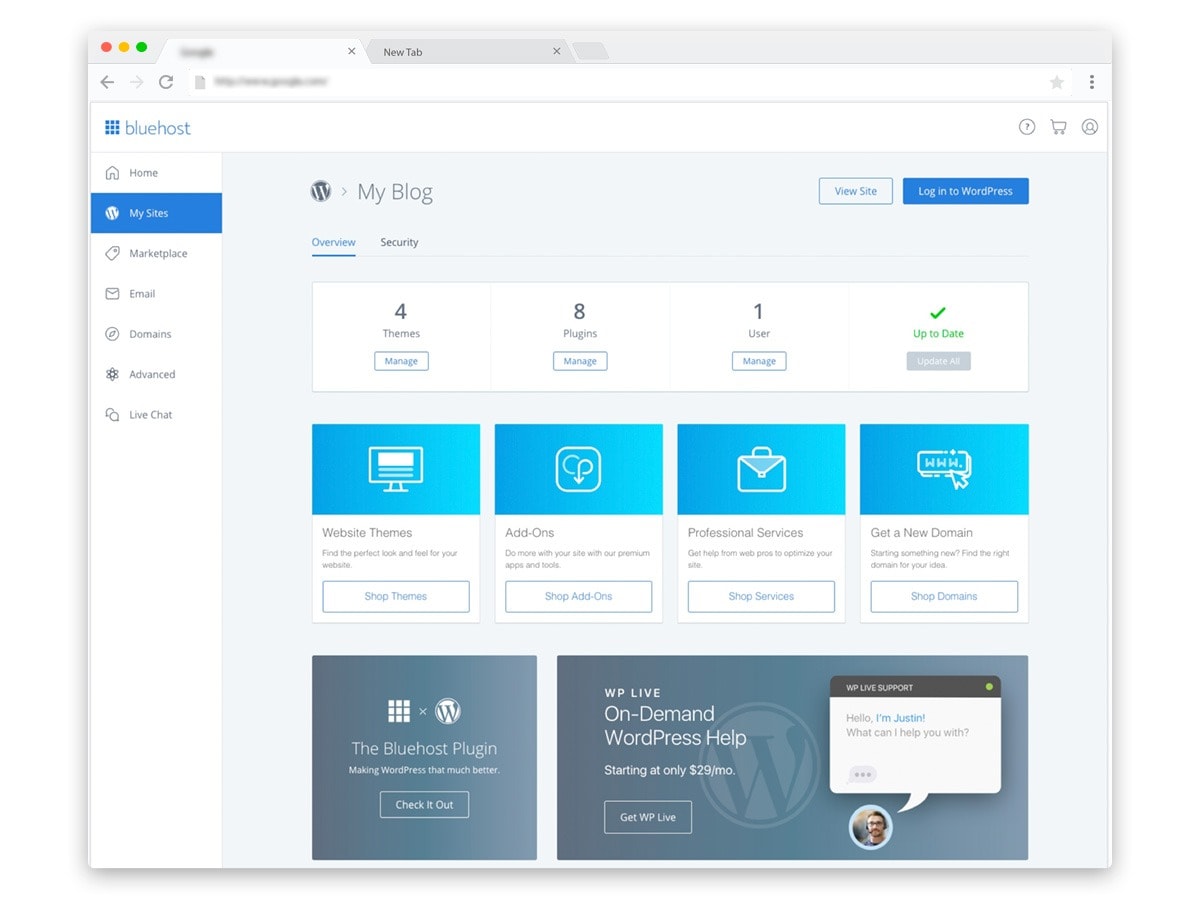Viewport: 1200px width, 900px height.
Task: Click the Domains compass icon
Action: tap(112, 334)
